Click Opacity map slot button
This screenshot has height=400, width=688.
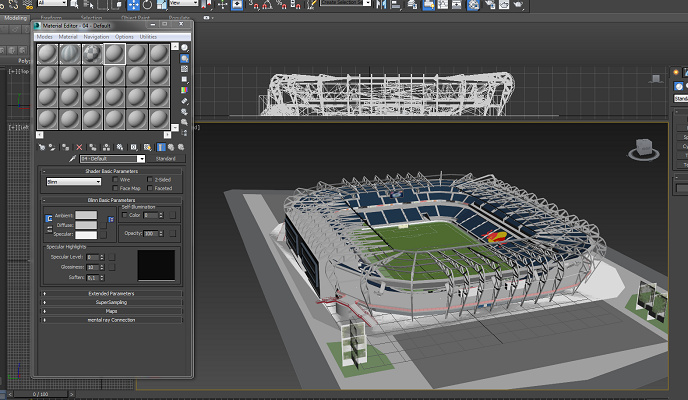172,233
